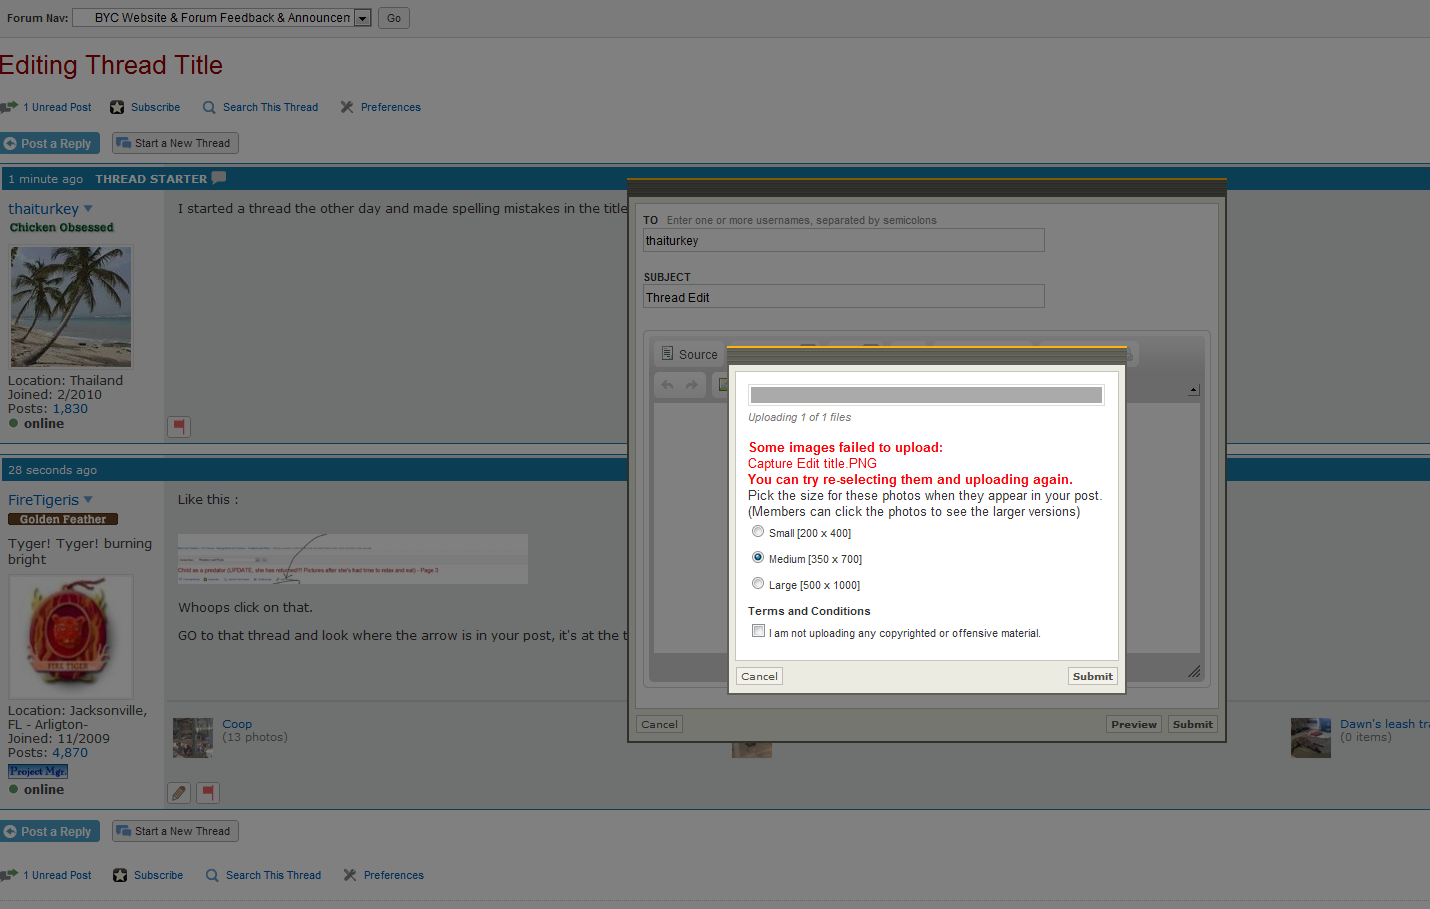
Task: Flag FireTigeris's post with the red flag
Action: coord(208,793)
